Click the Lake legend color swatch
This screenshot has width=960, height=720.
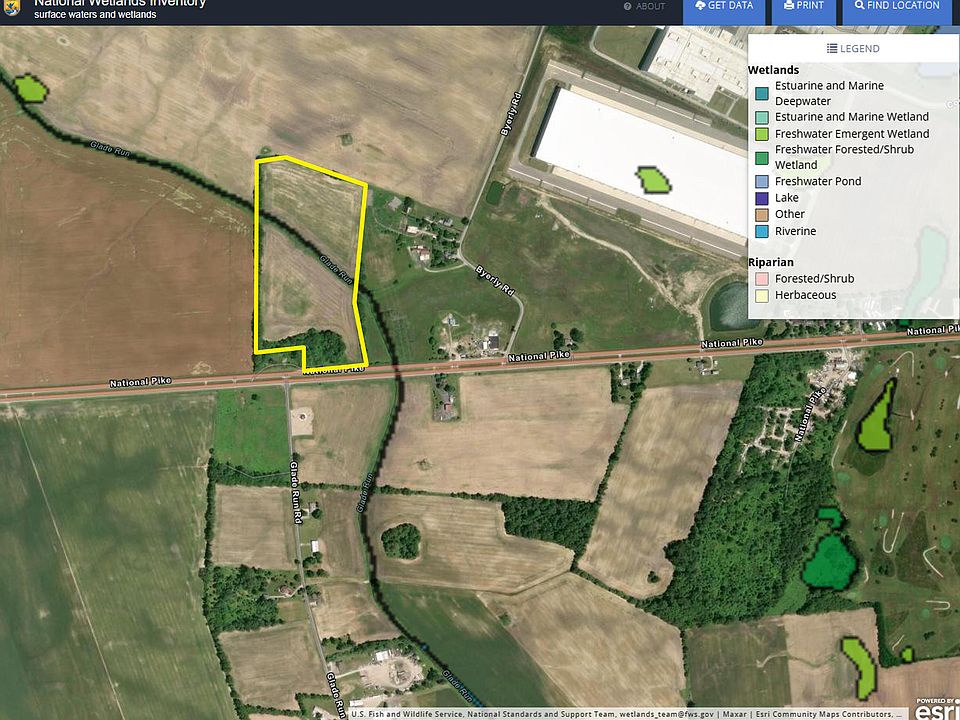pos(762,198)
